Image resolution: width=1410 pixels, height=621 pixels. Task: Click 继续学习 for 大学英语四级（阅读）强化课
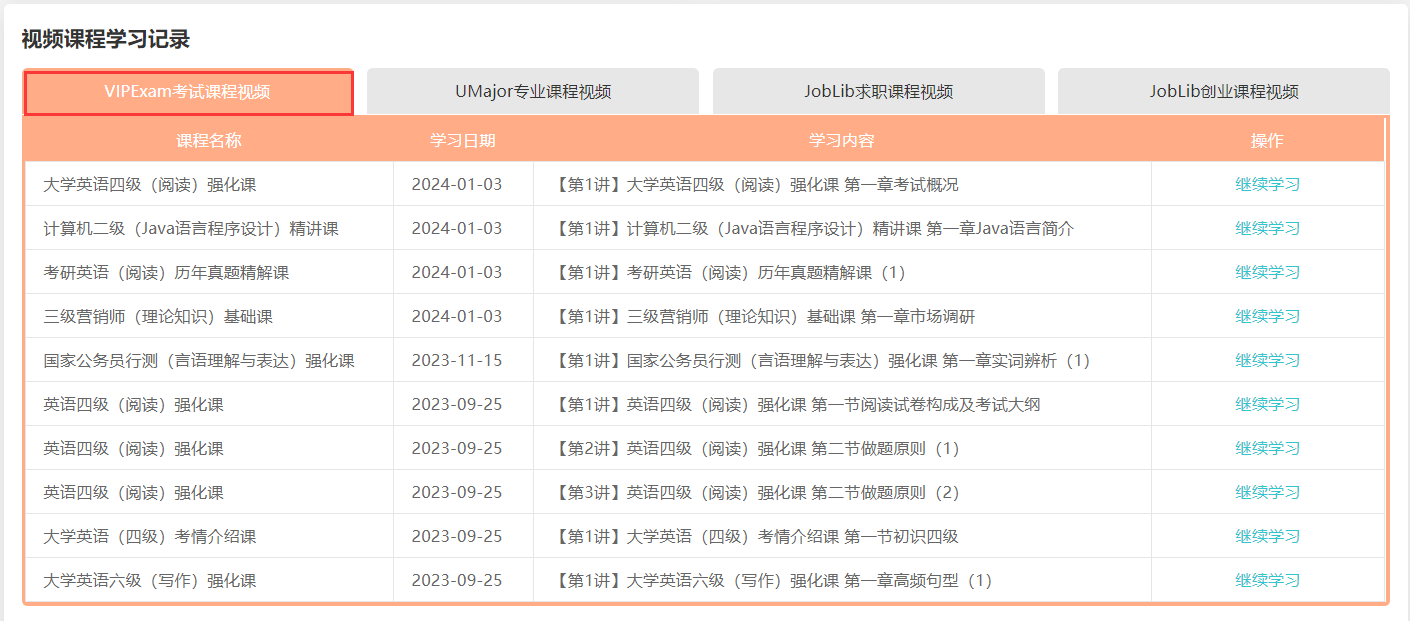1267,184
